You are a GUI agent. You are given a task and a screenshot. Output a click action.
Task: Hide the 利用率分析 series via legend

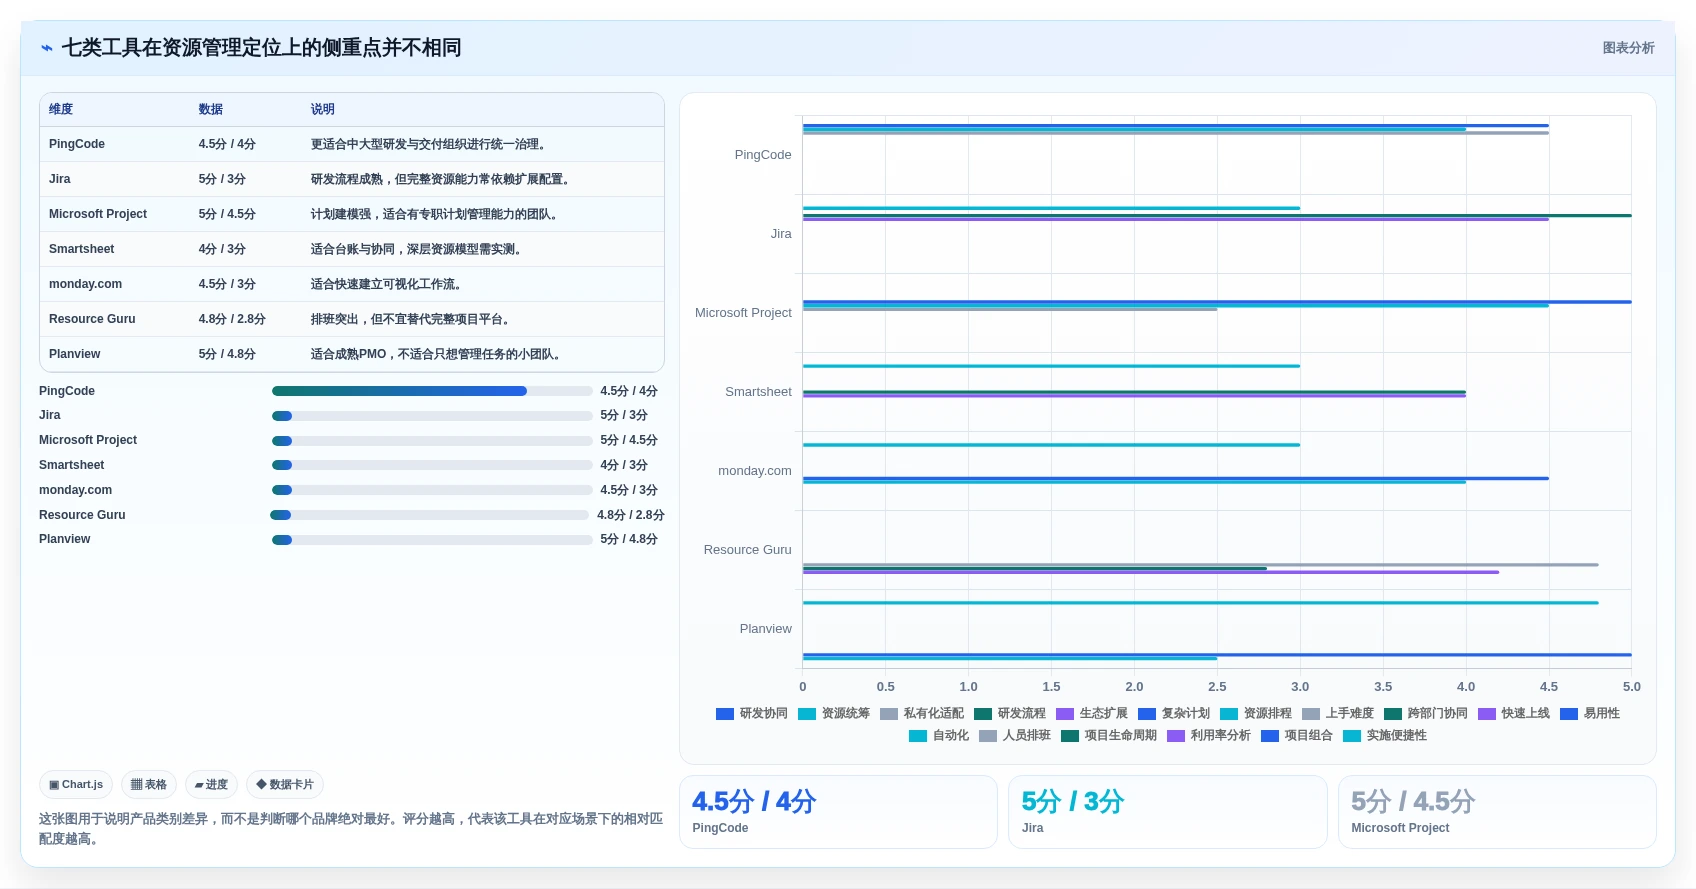pyautogui.click(x=1209, y=735)
